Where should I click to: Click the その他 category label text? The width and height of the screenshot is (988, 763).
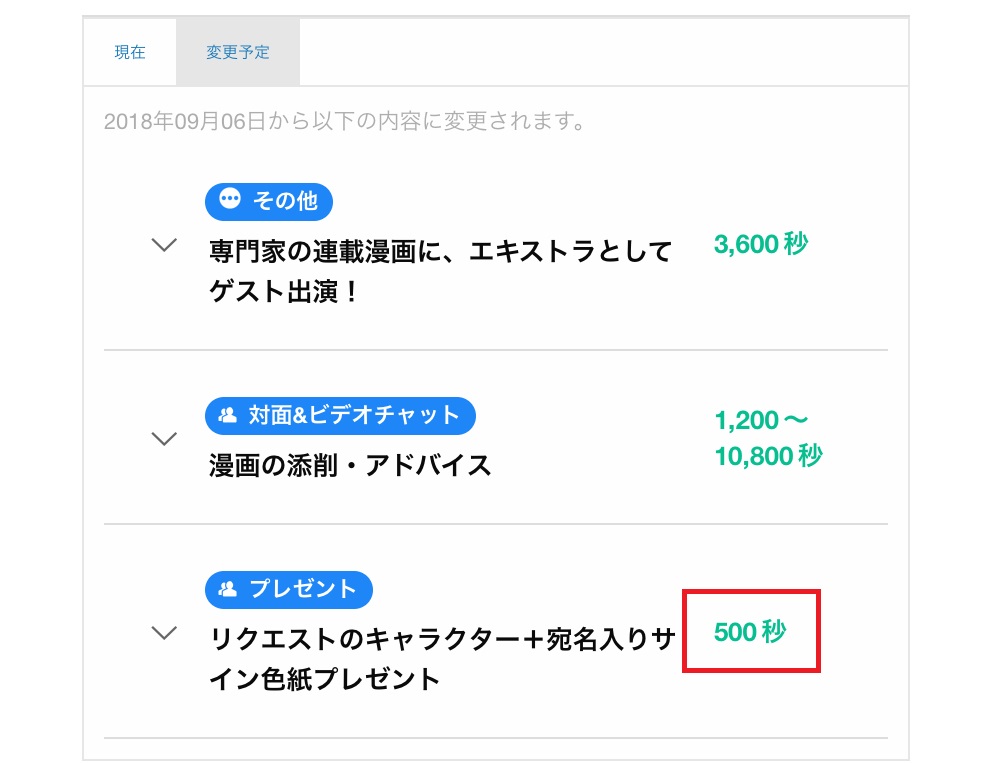click(x=285, y=201)
